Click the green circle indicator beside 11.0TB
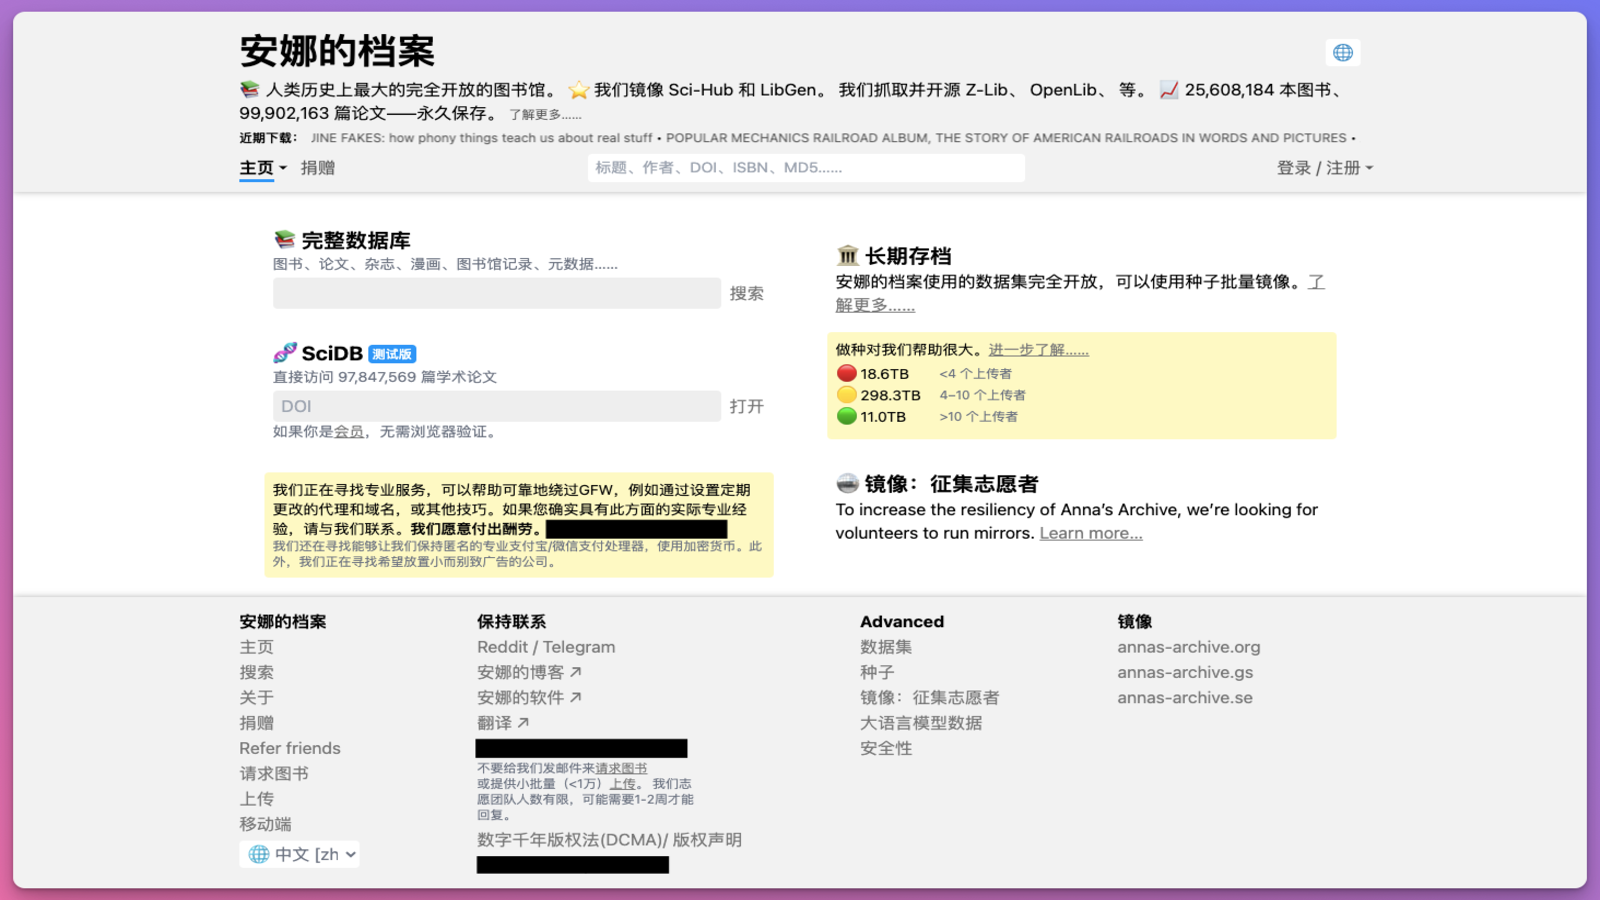This screenshot has width=1600, height=900. [x=845, y=416]
